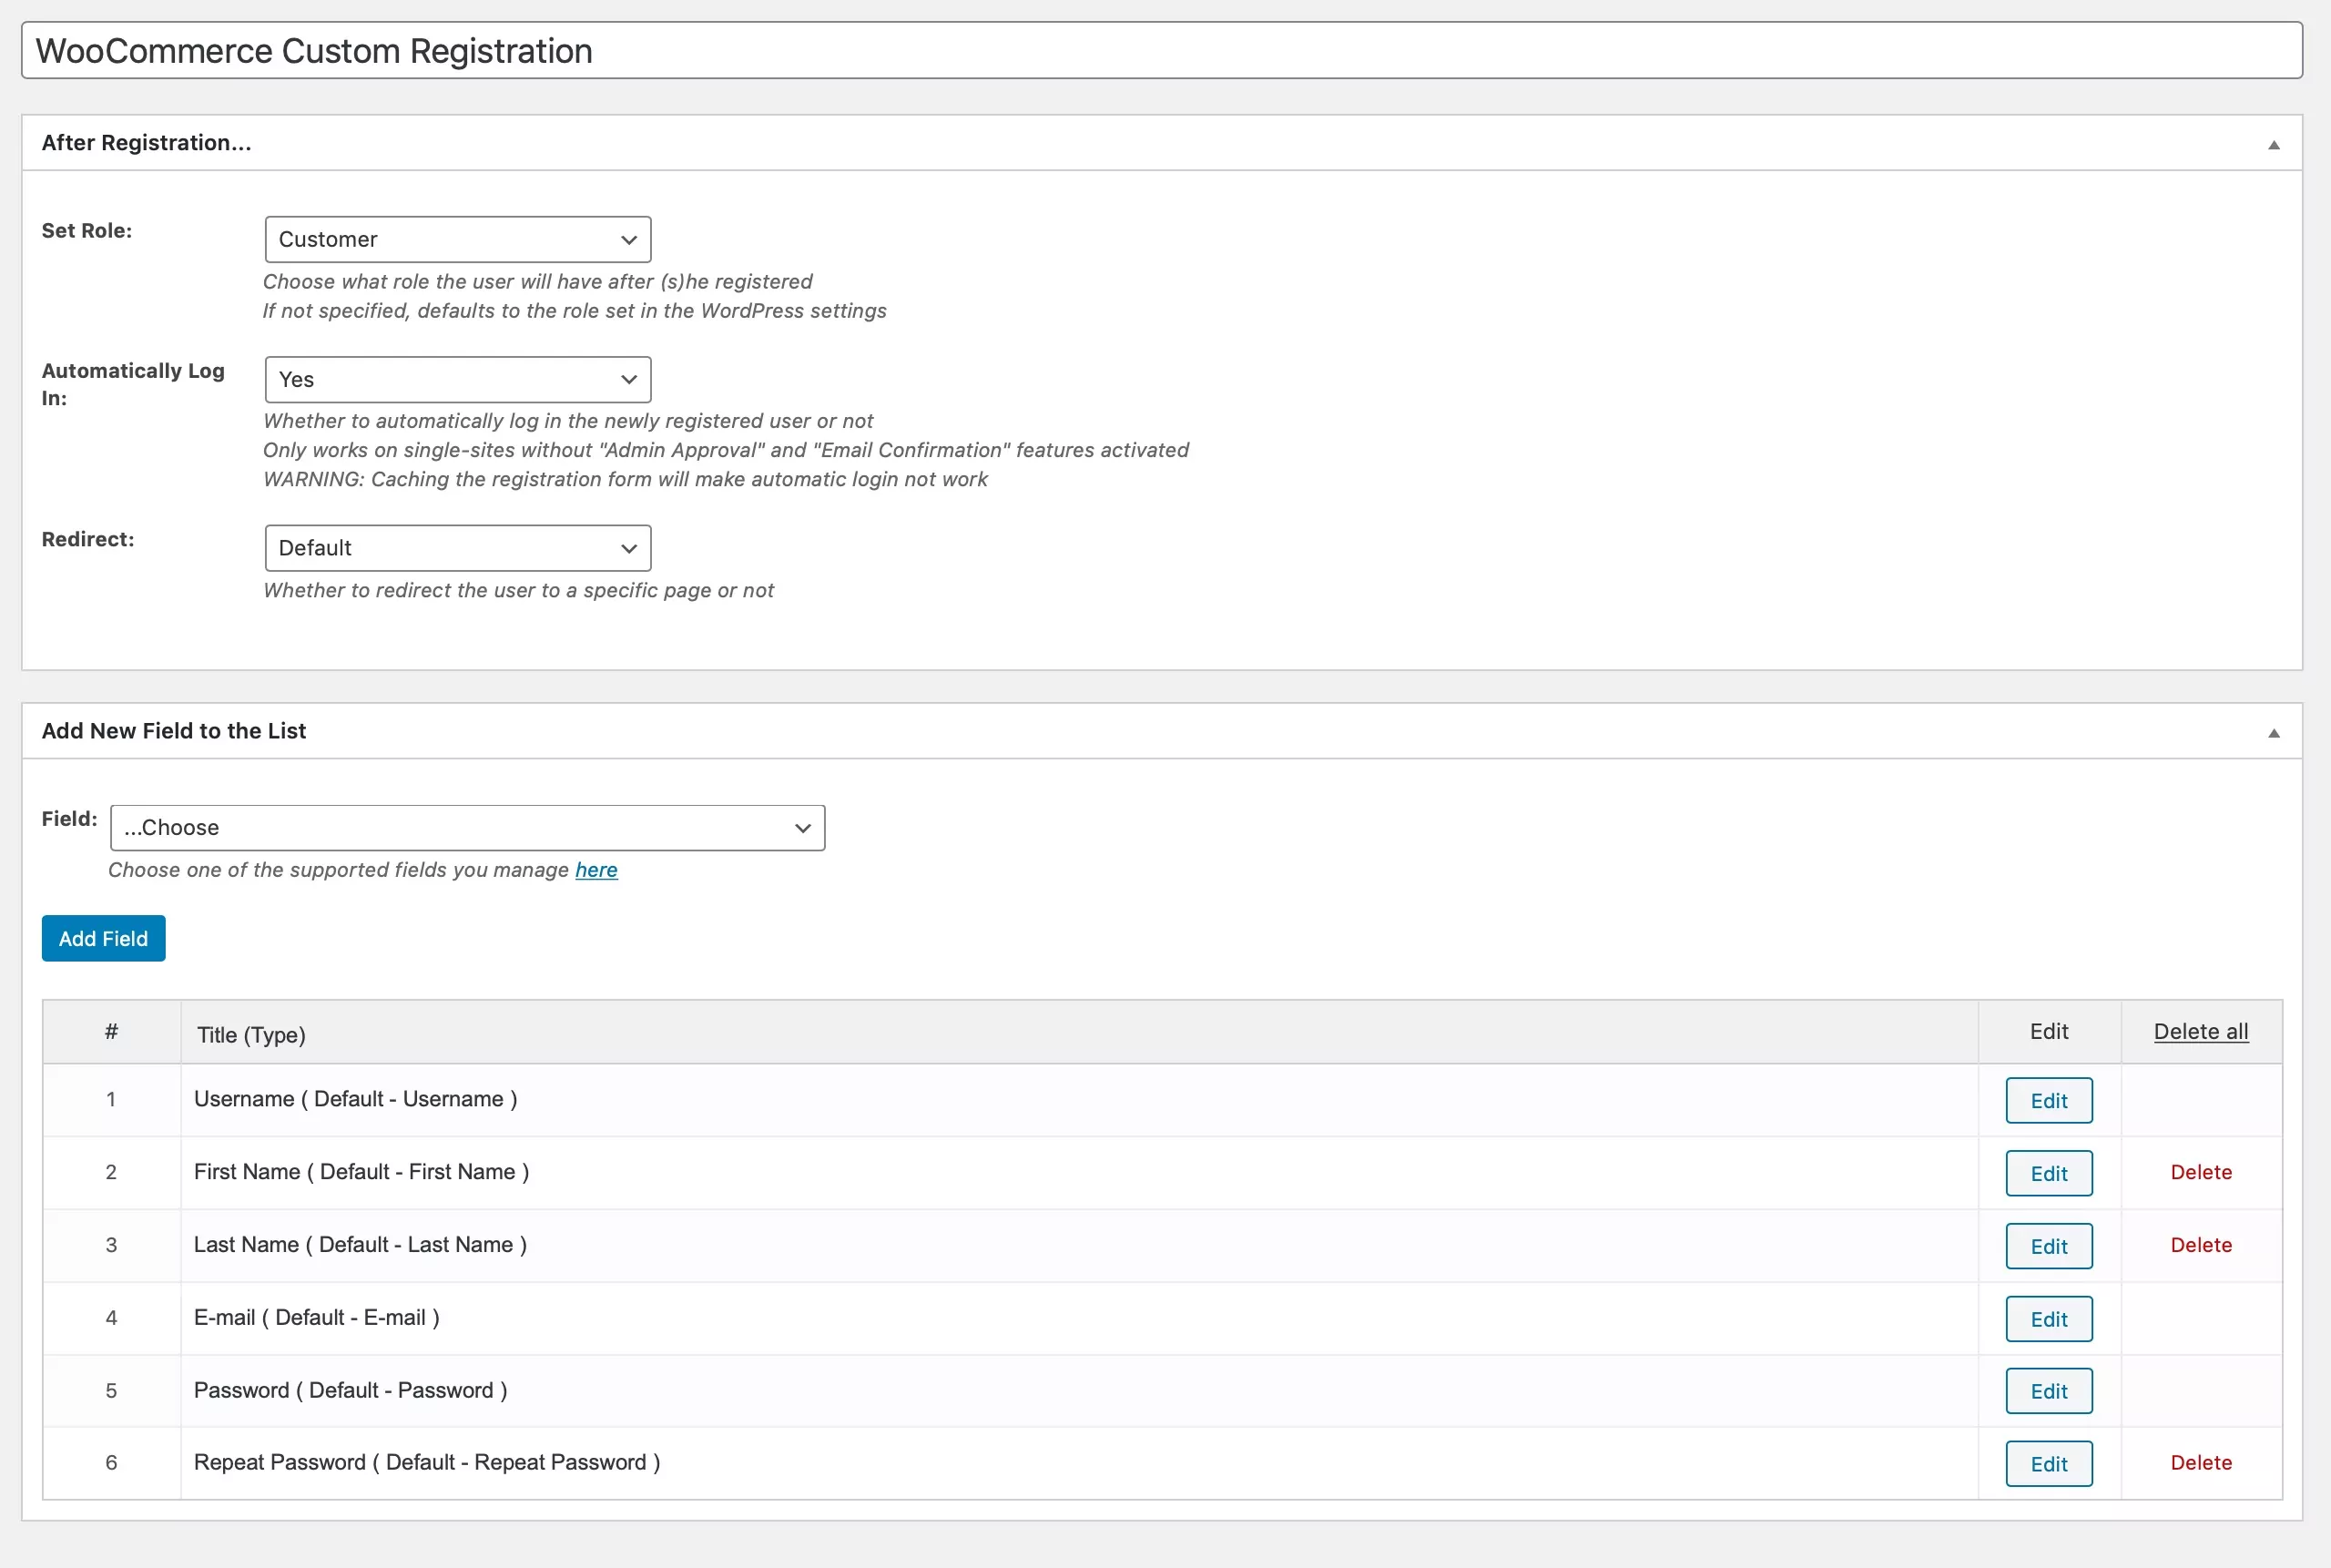The width and height of the screenshot is (2331, 1568).
Task: Select 'Last Name ( Default - Last Name )' text
Action: tap(360, 1245)
